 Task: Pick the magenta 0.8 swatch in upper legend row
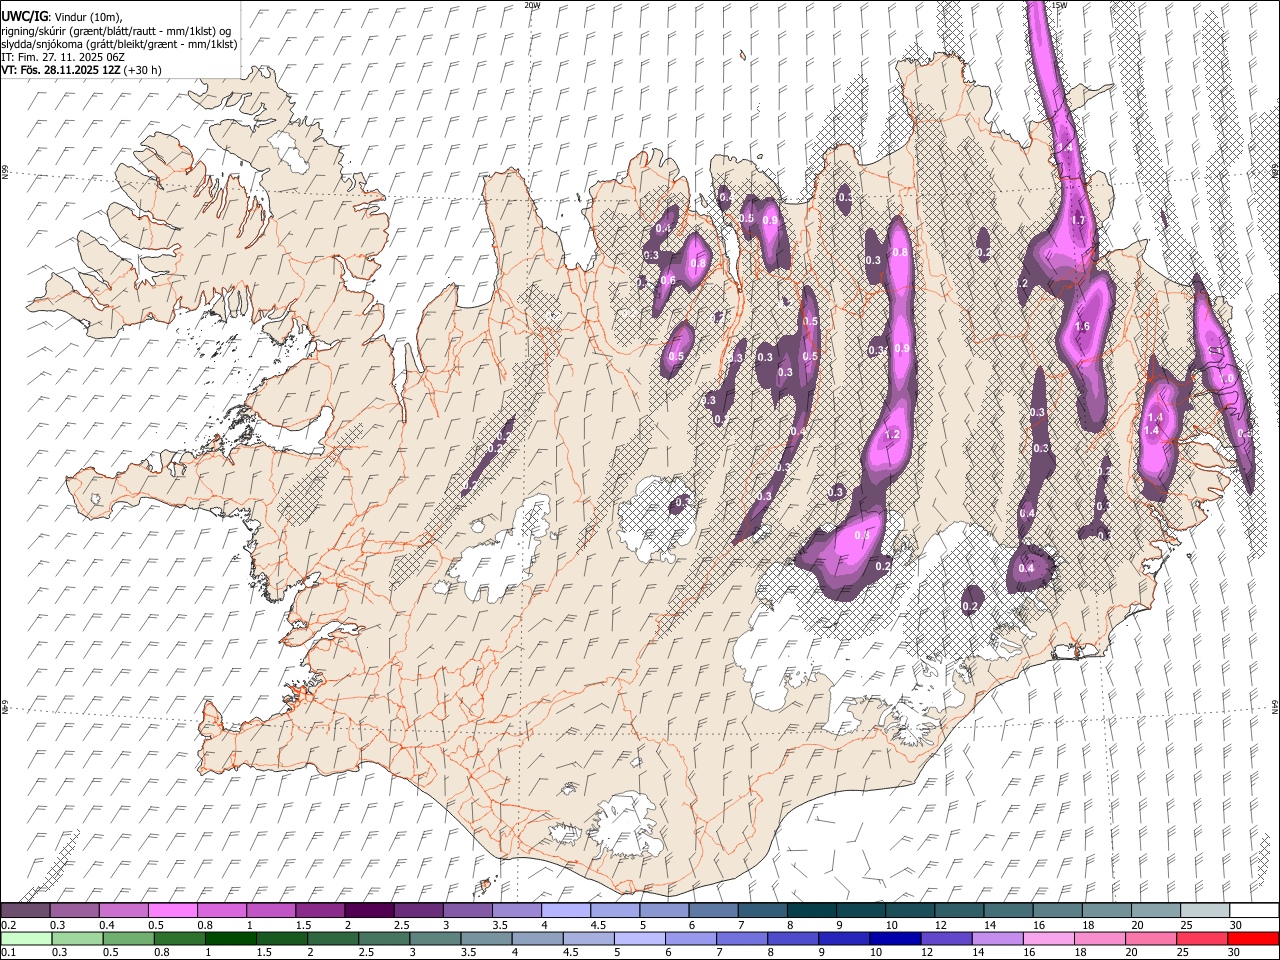221,910
